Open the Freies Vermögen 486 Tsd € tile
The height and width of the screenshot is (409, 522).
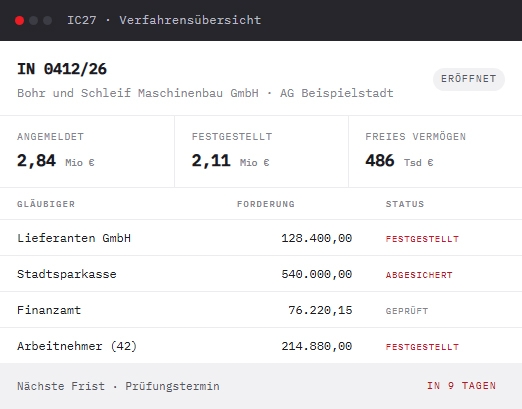click(435, 152)
